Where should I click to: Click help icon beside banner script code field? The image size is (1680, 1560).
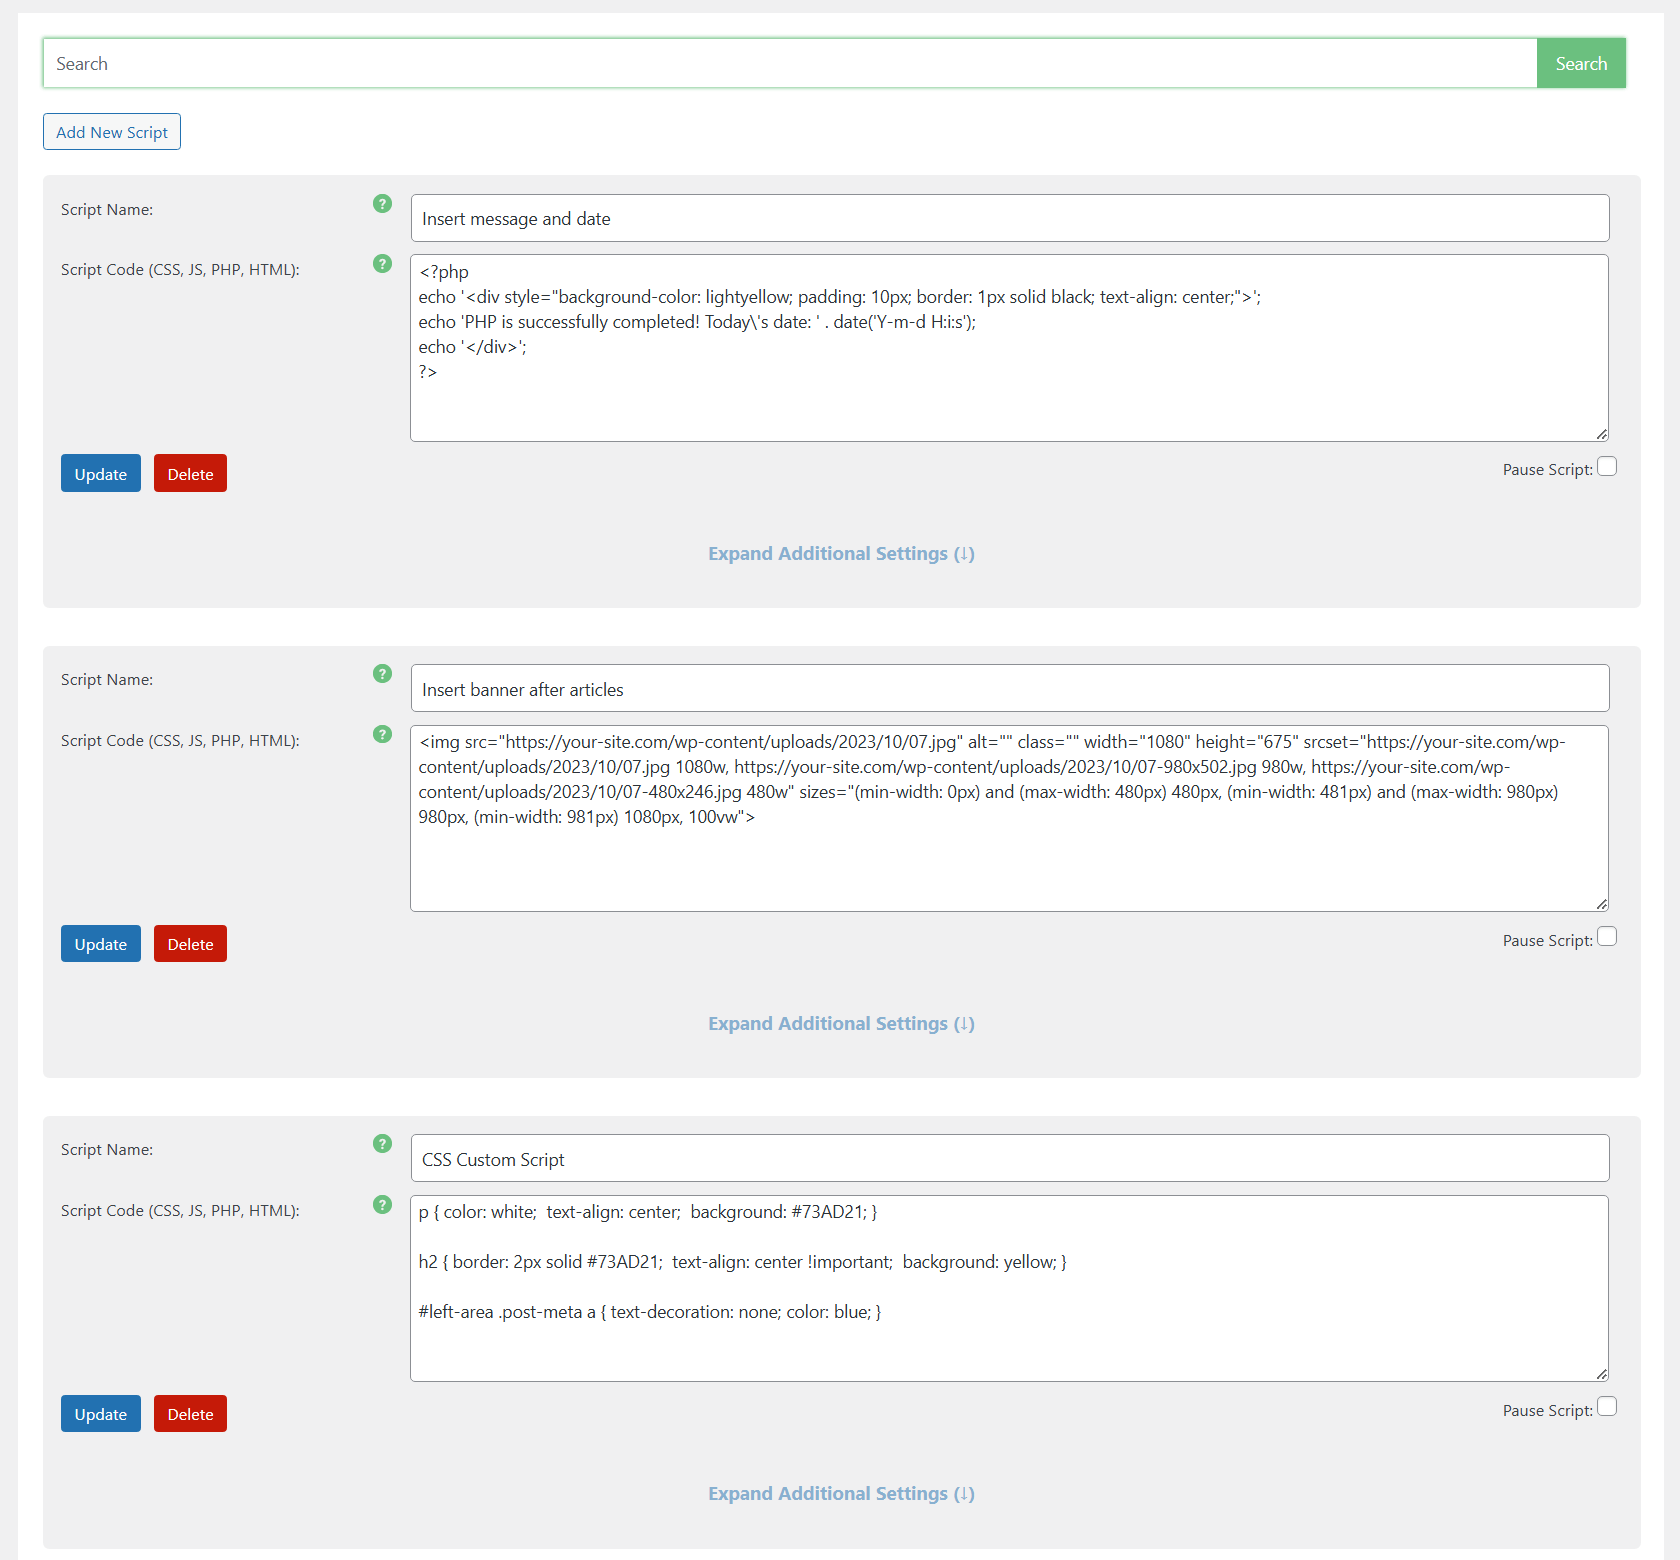382,734
